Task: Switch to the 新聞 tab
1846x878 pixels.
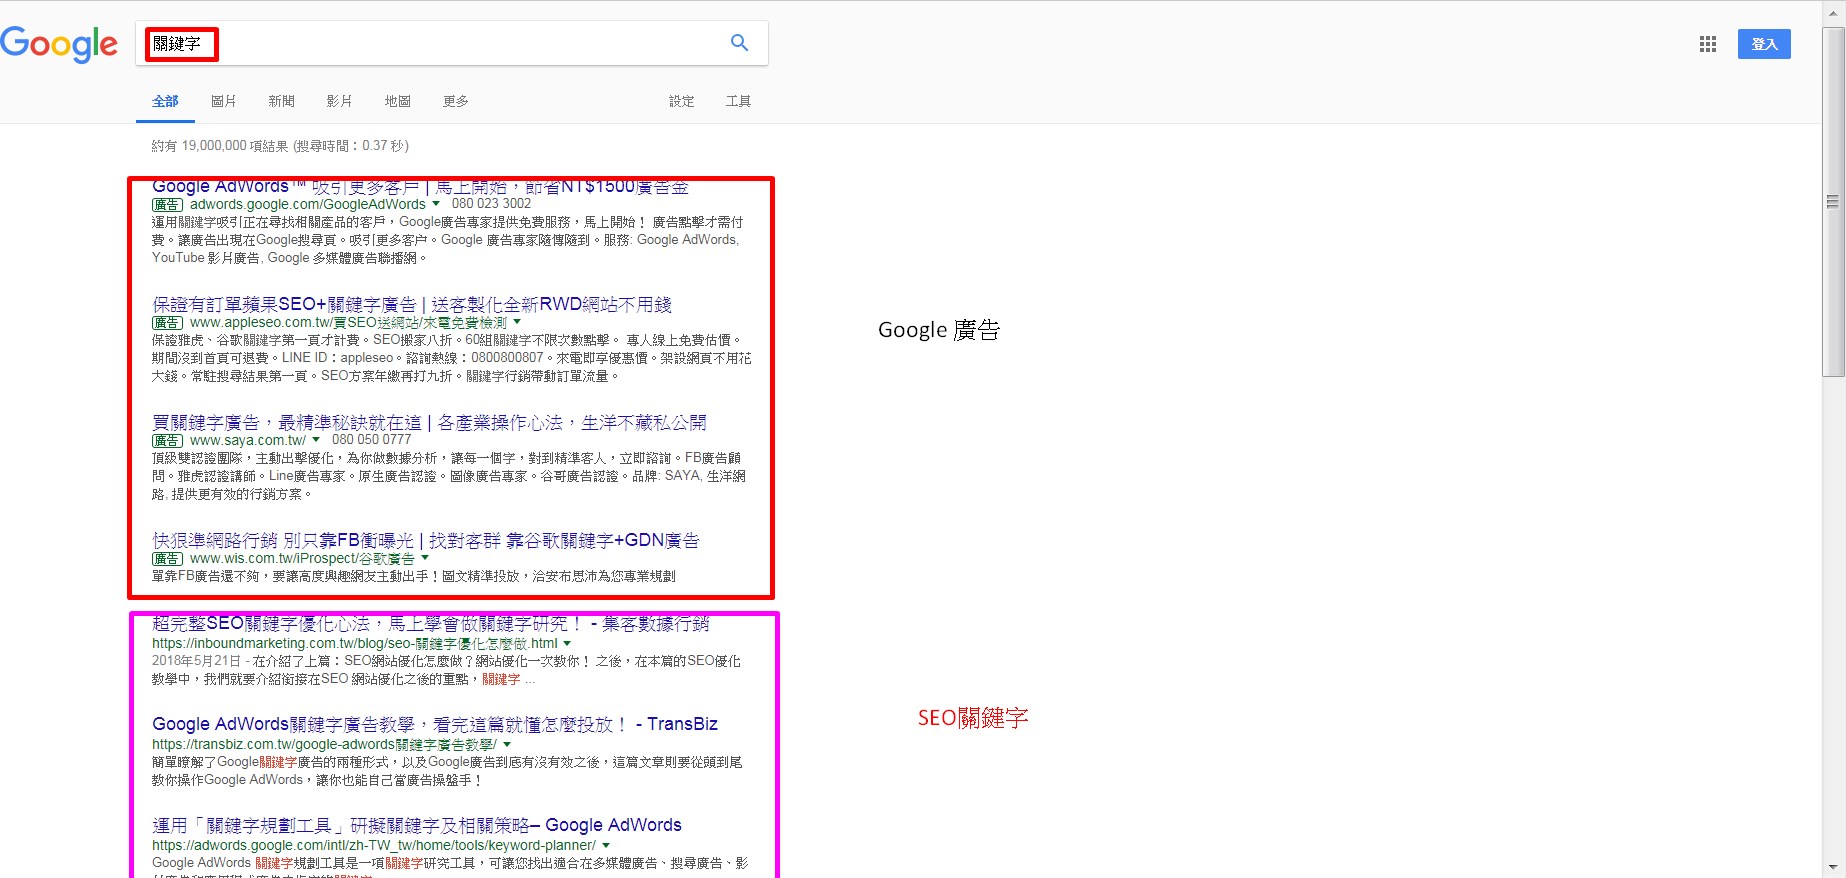Action: (x=282, y=101)
